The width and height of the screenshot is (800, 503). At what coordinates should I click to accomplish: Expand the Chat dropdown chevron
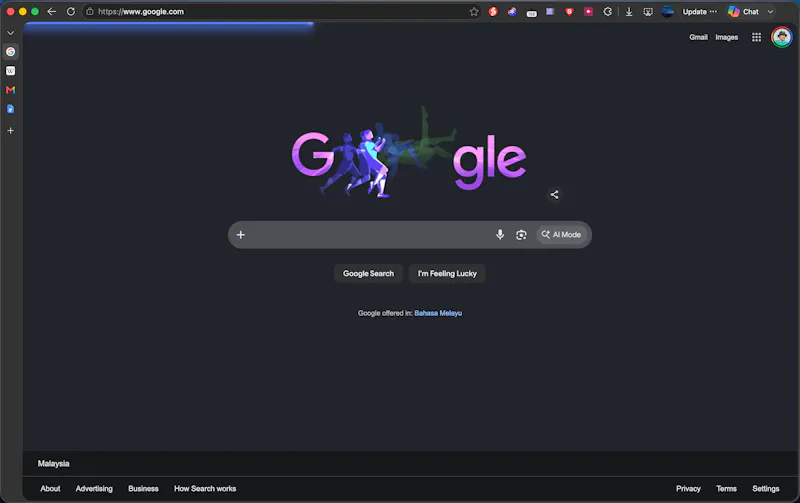tap(770, 11)
